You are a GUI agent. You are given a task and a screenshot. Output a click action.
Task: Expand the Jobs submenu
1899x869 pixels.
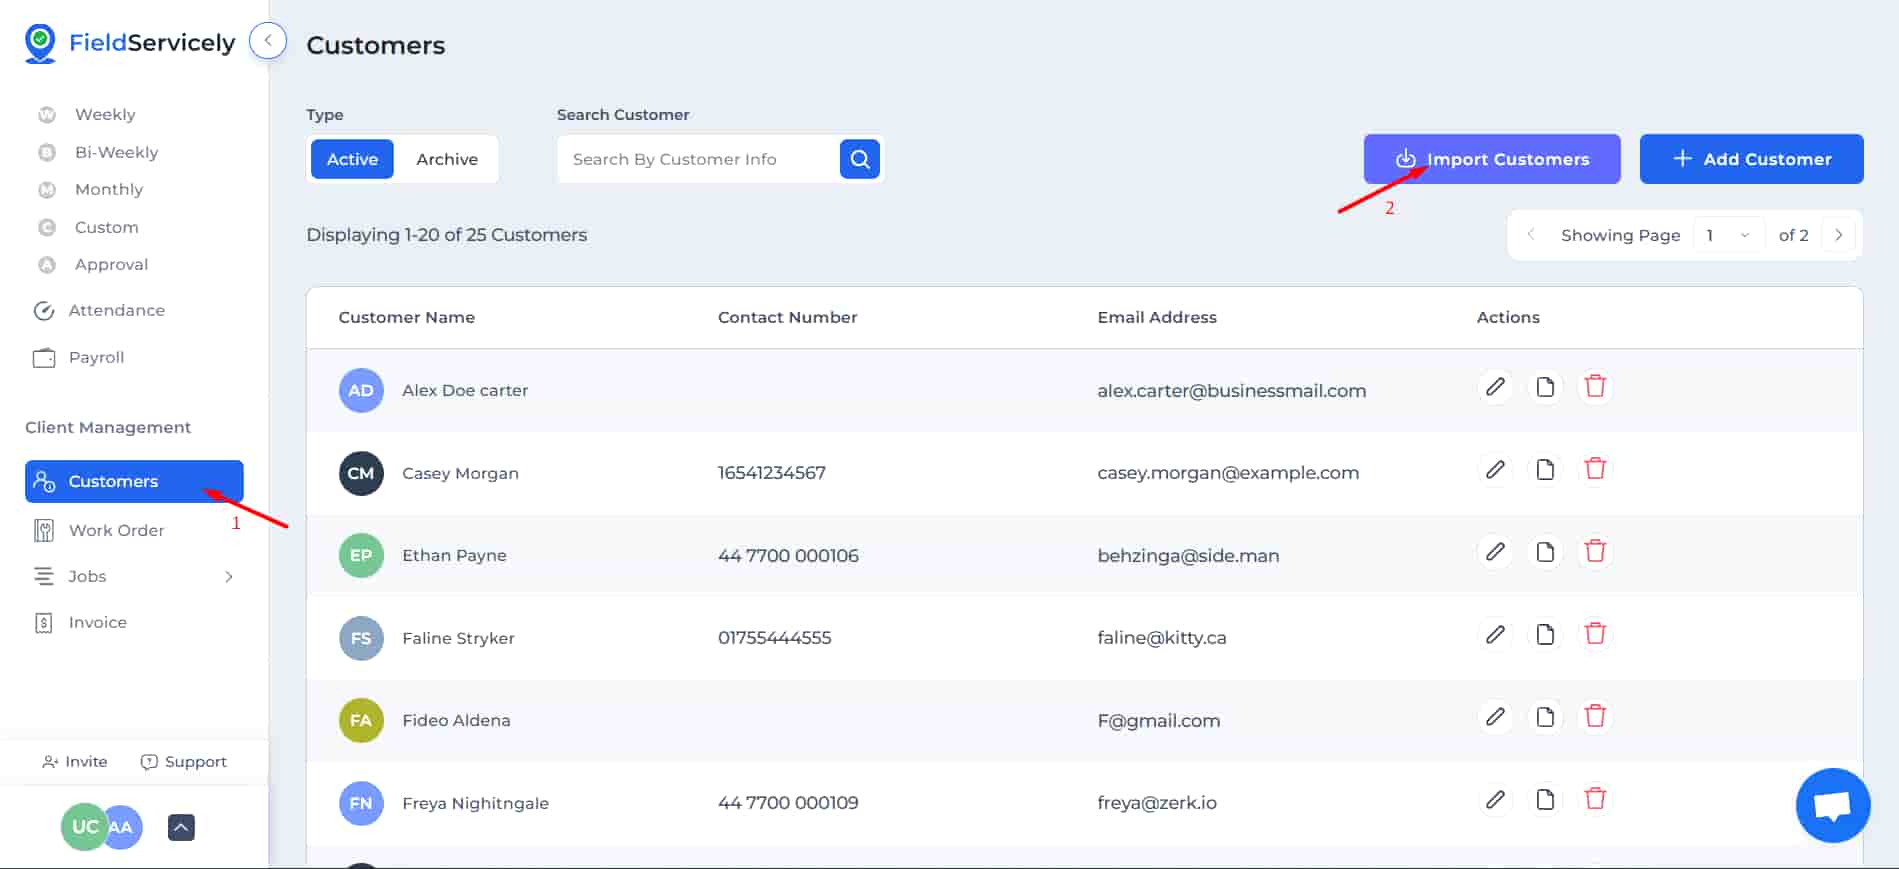(229, 576)
